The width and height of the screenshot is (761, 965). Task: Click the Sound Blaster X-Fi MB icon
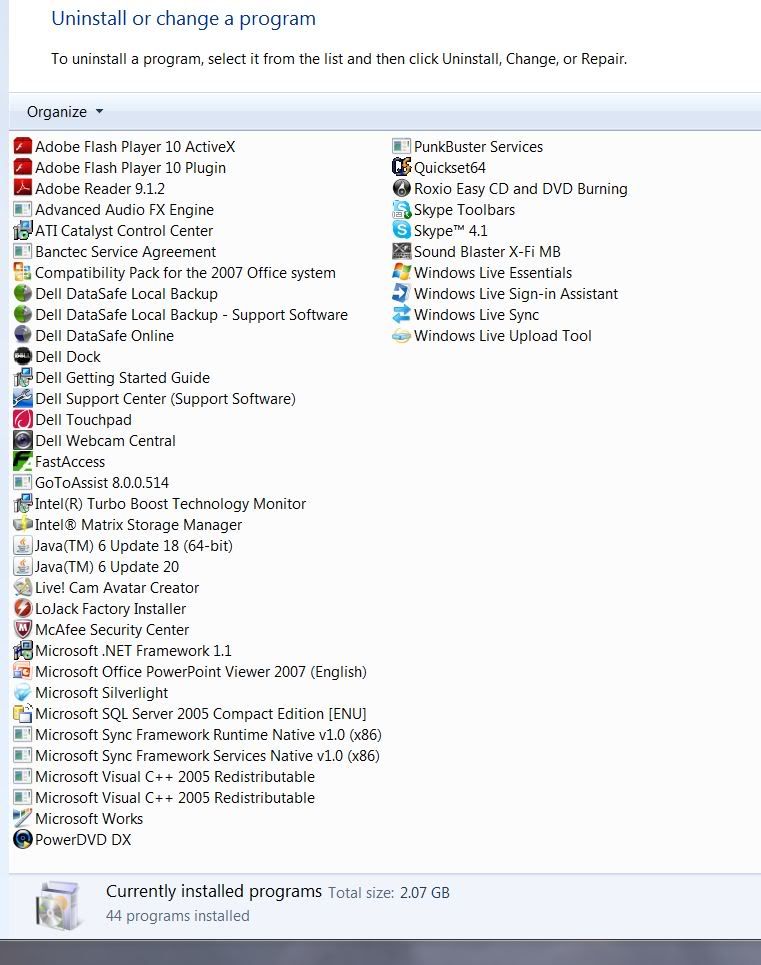pyautogui.click(x=401, y=252)
